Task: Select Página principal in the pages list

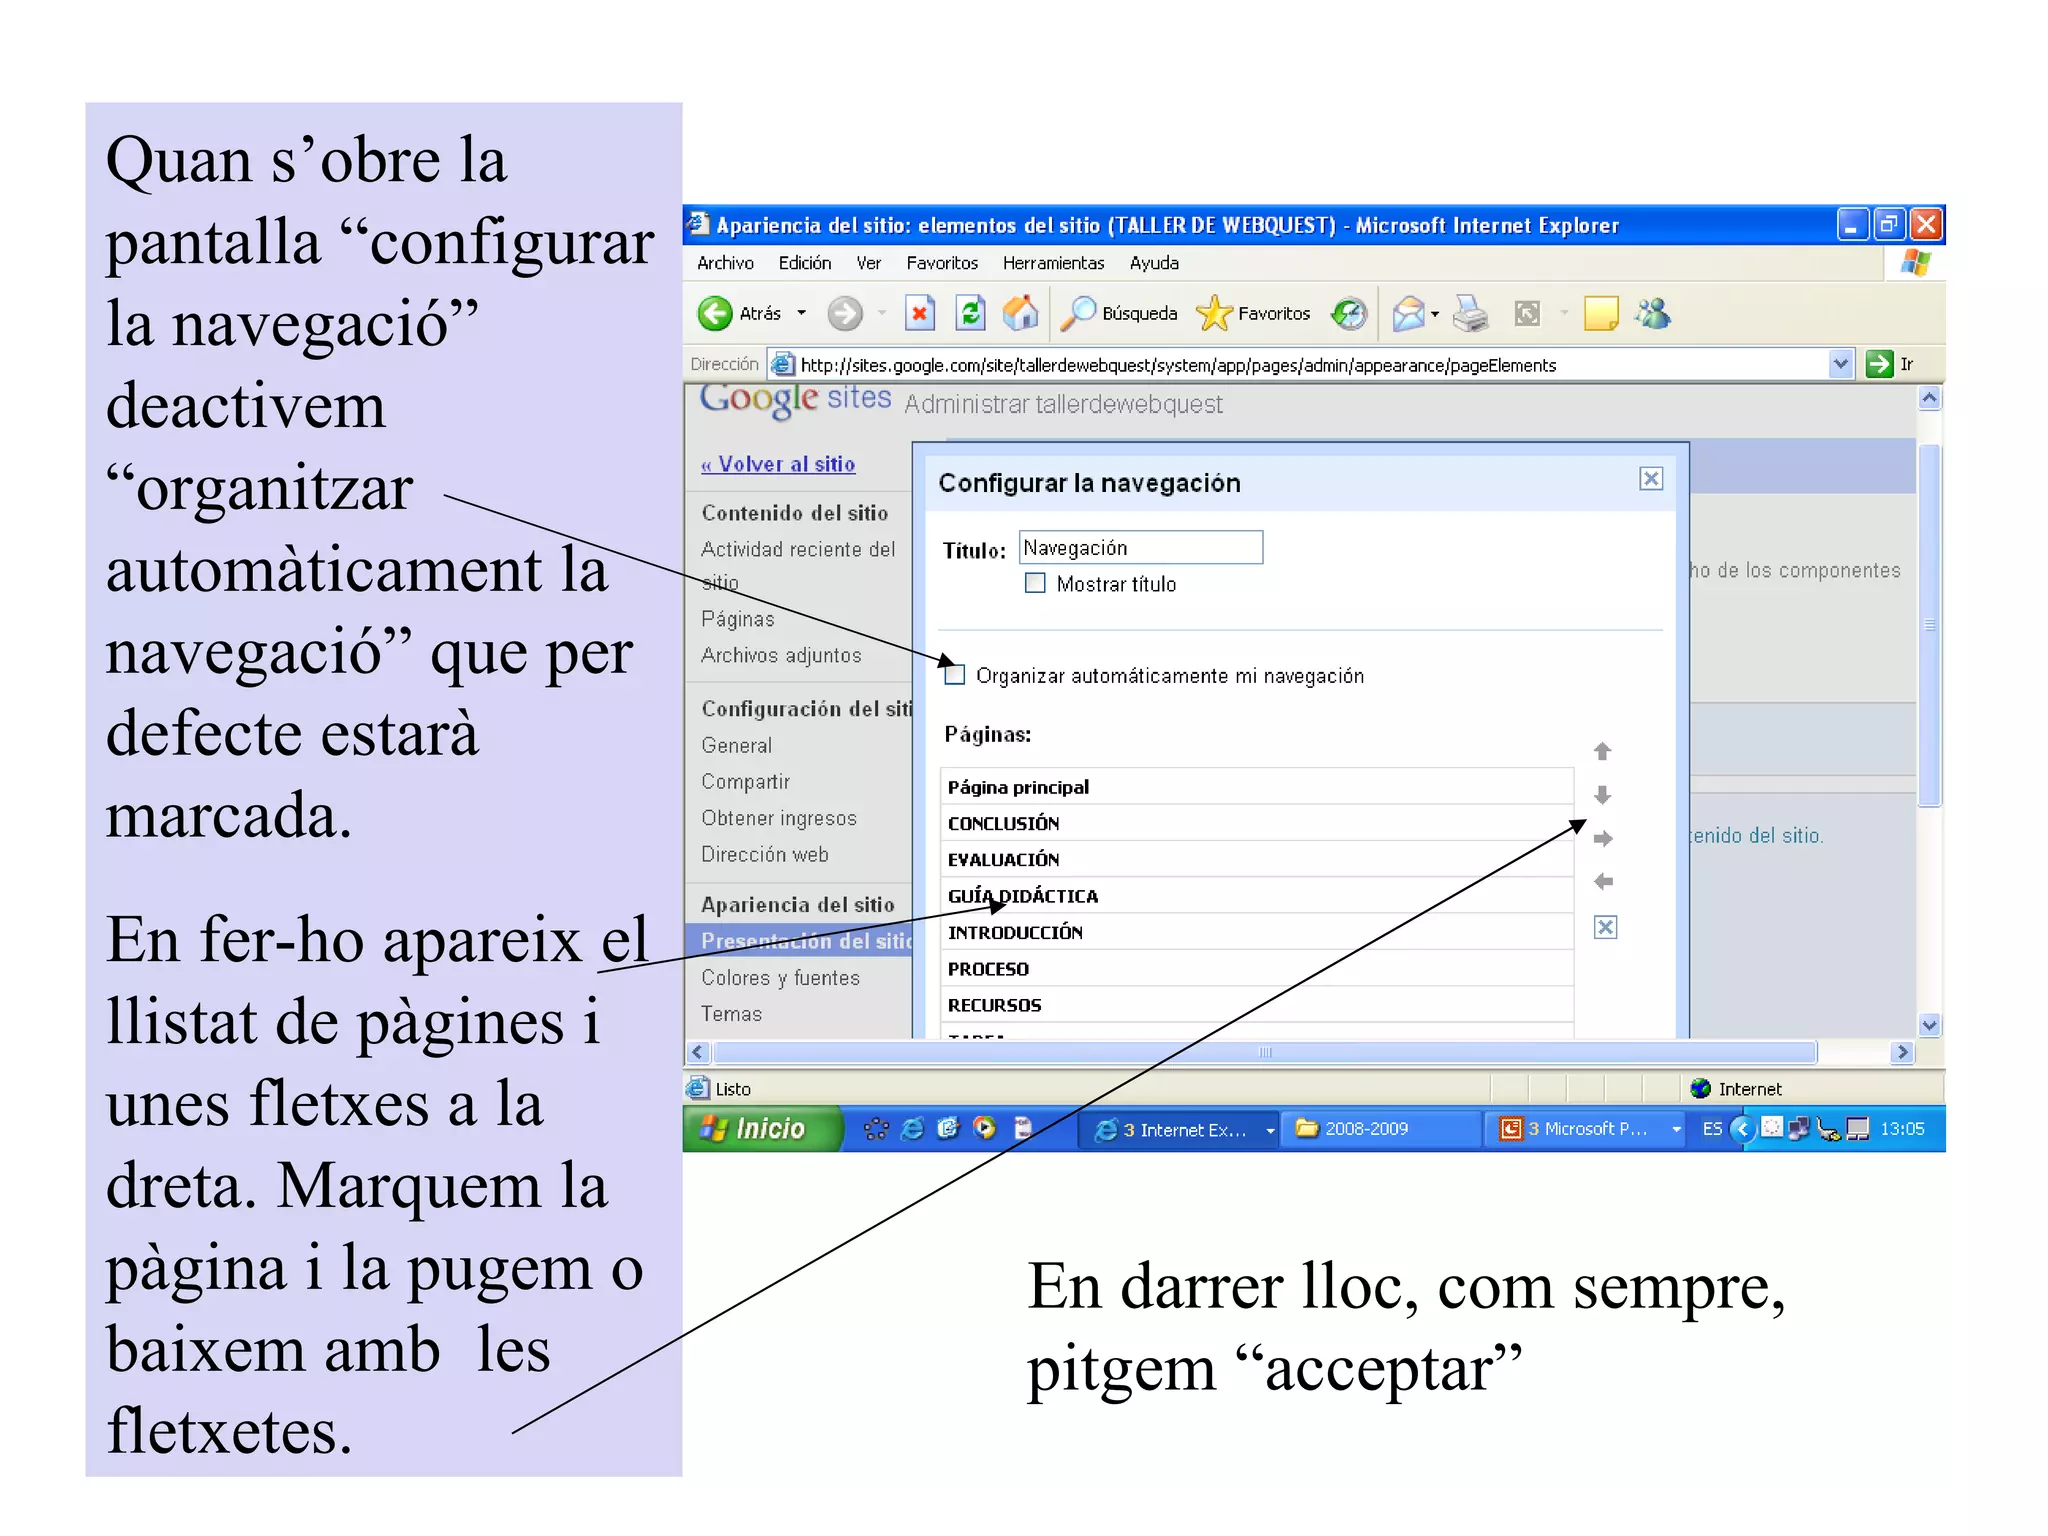Action: 1257,787
